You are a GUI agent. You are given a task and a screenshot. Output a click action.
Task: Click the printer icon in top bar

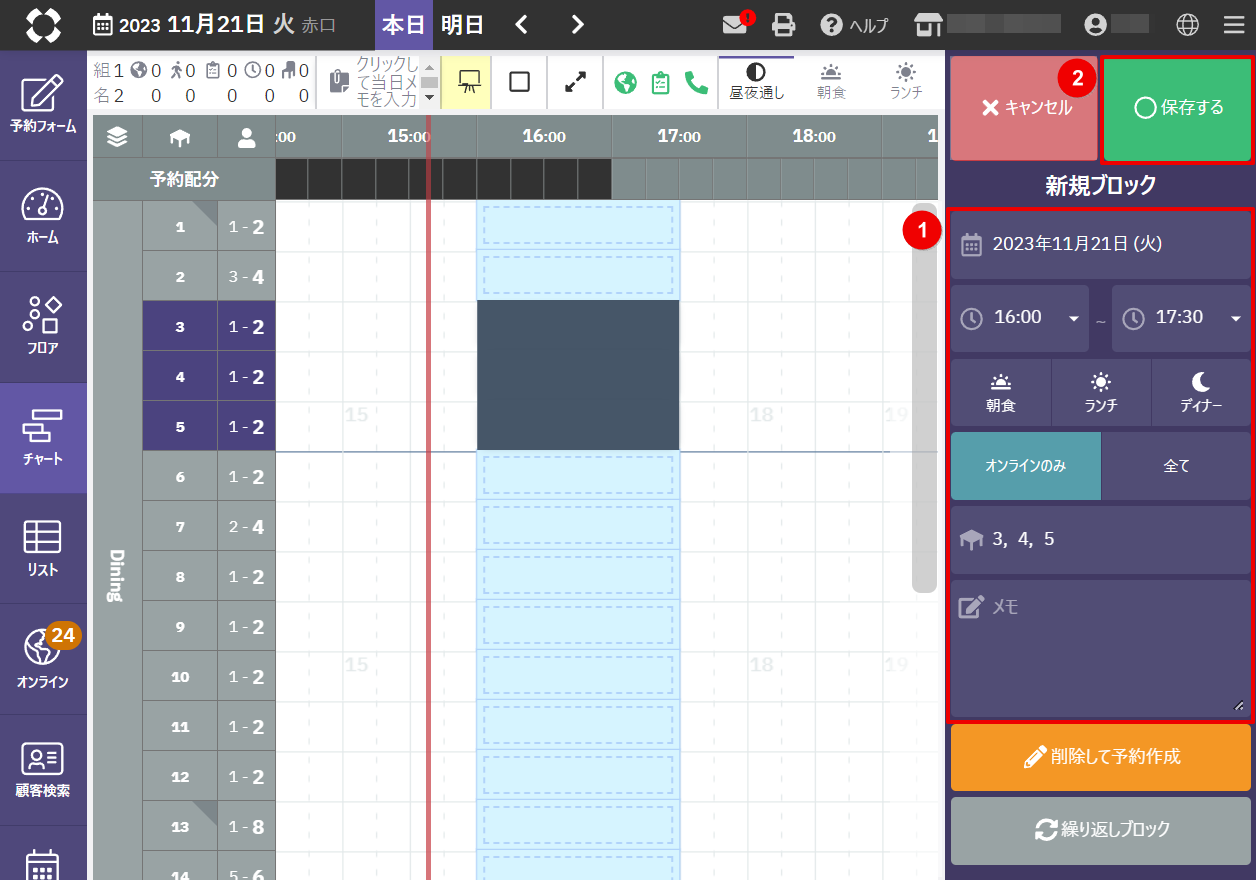[x=784, y=25]
